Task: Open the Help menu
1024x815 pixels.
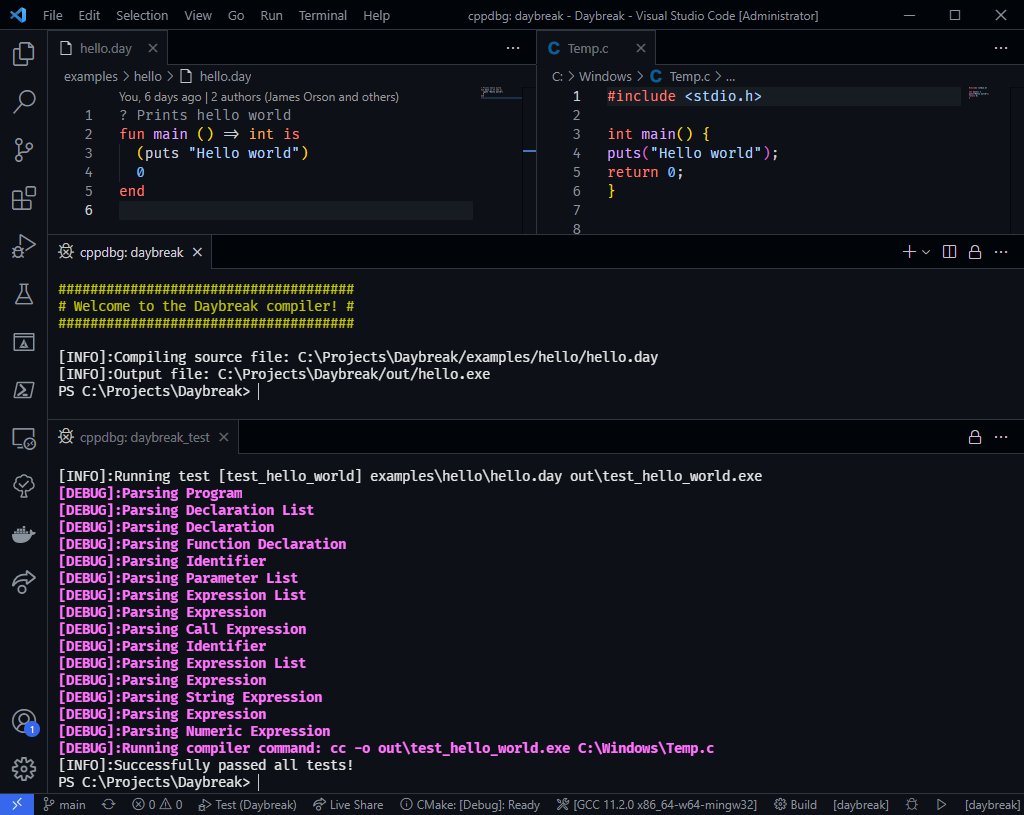Action: pos(376,15)
